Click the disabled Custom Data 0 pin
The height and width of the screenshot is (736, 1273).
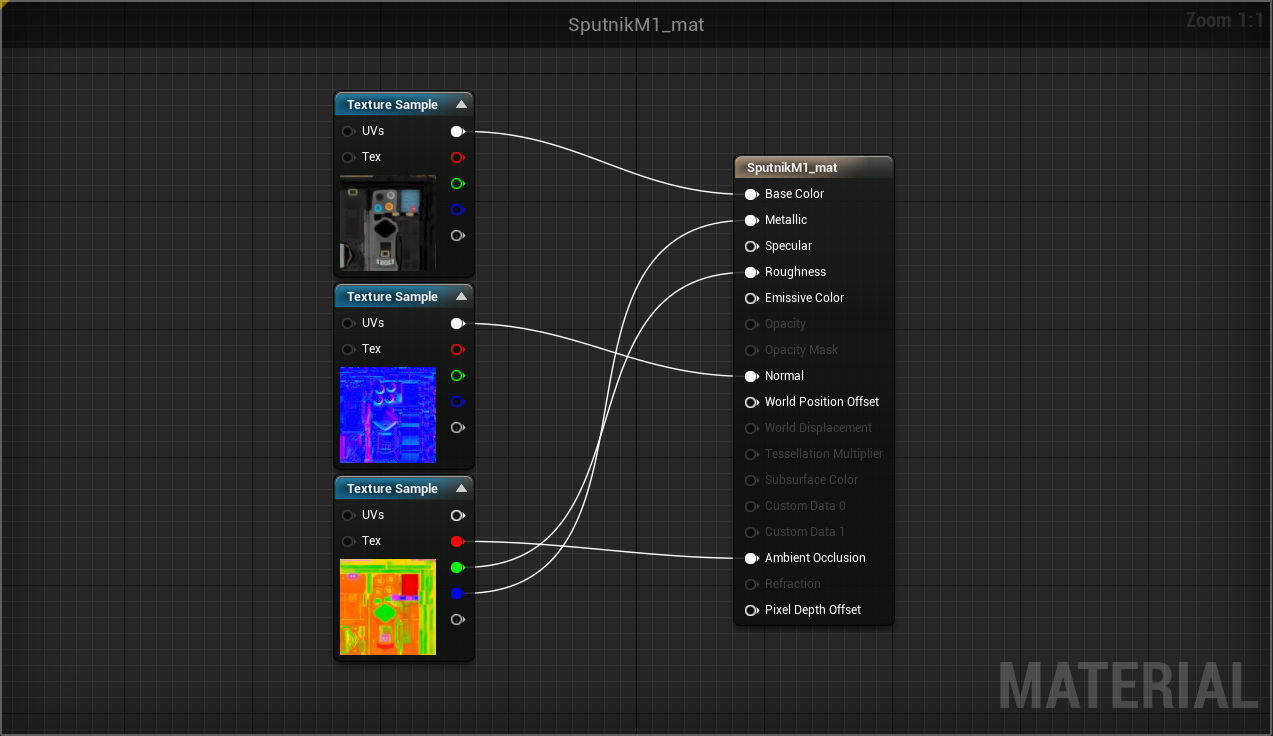tap(751, 506)
